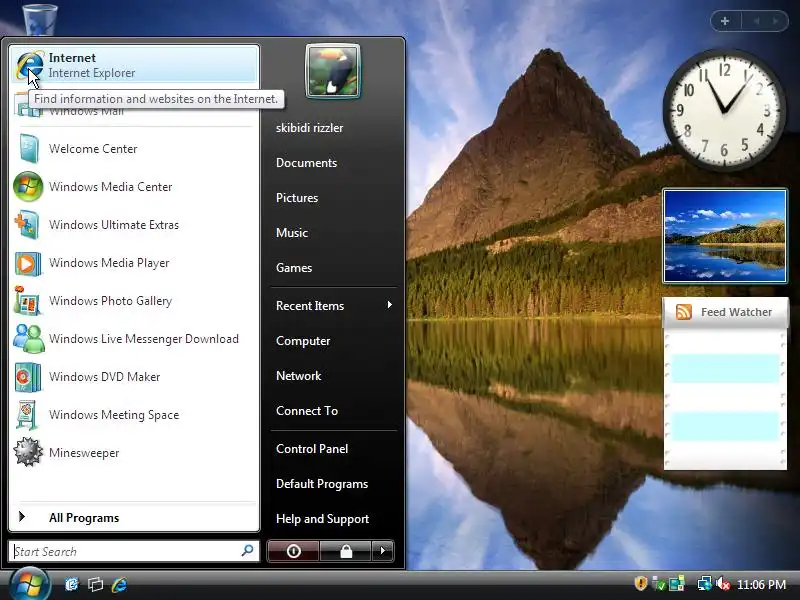Open Windows Ultimate Extras icon
The height and width of the screenshot is (600, 800).
28,225
